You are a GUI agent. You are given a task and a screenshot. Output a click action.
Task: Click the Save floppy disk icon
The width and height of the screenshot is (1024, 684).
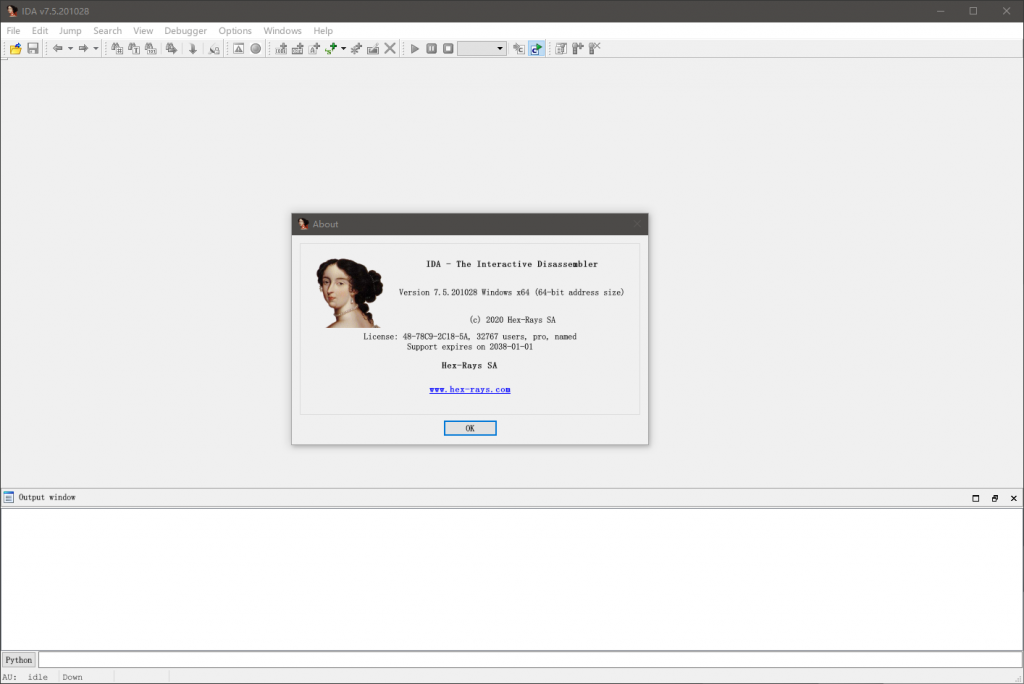33,48
